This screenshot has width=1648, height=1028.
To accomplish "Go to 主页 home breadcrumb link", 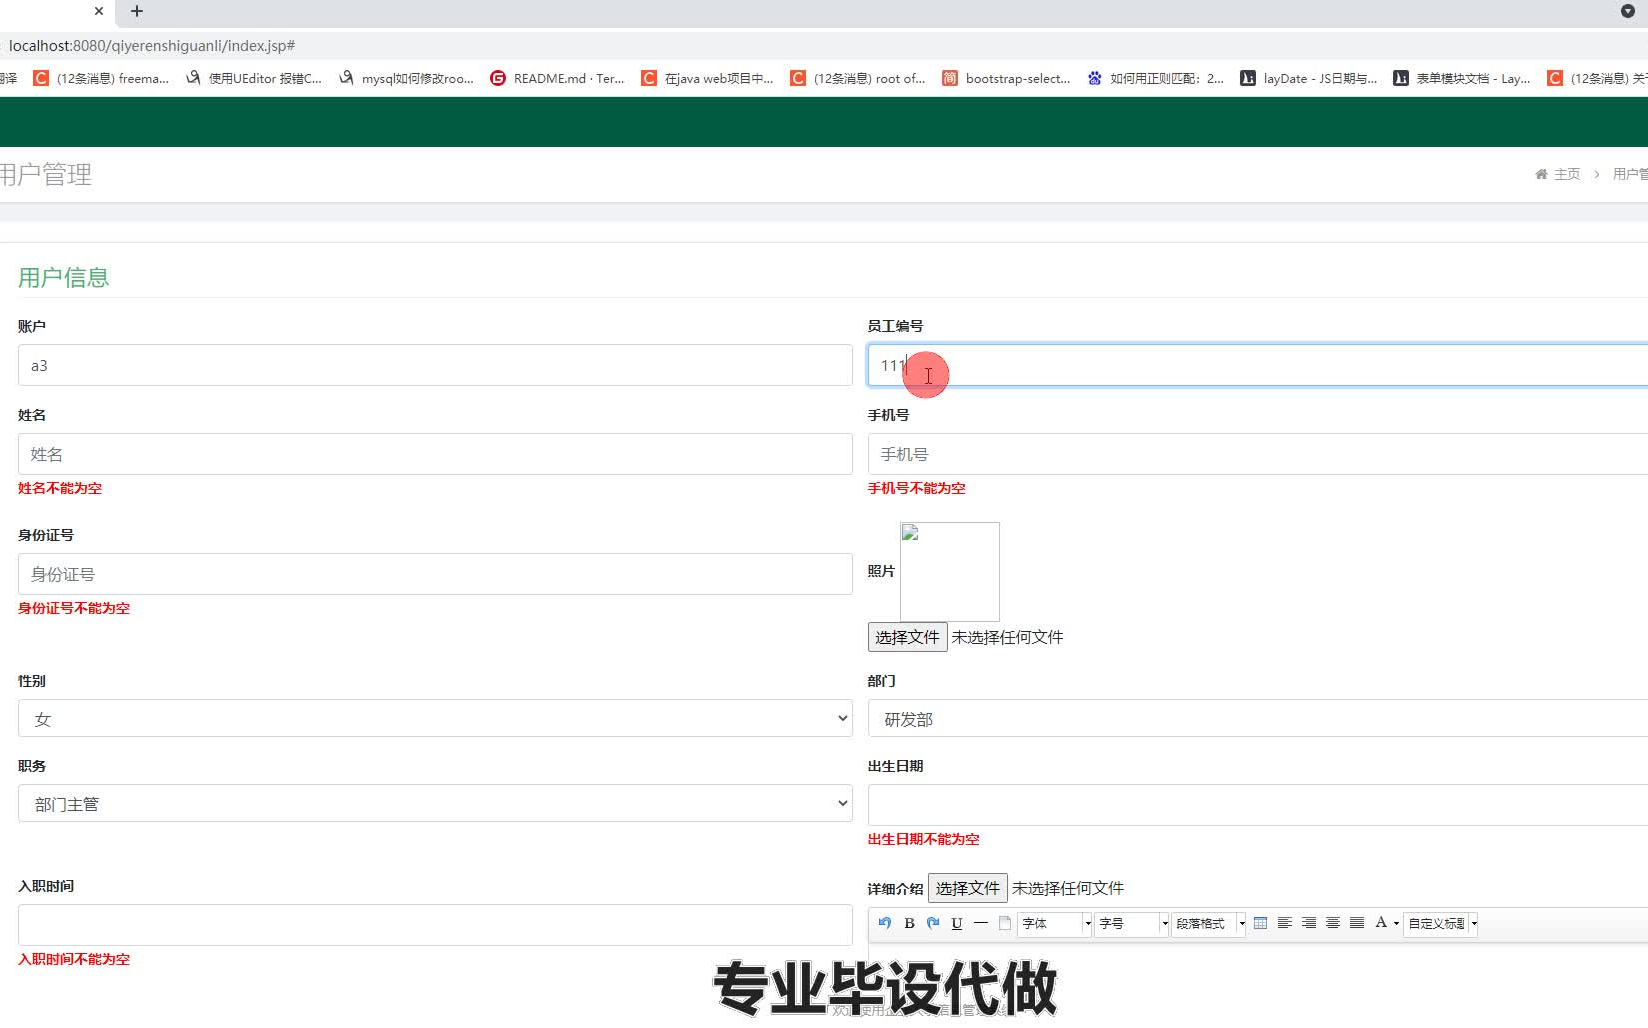I will [1567, 174].
